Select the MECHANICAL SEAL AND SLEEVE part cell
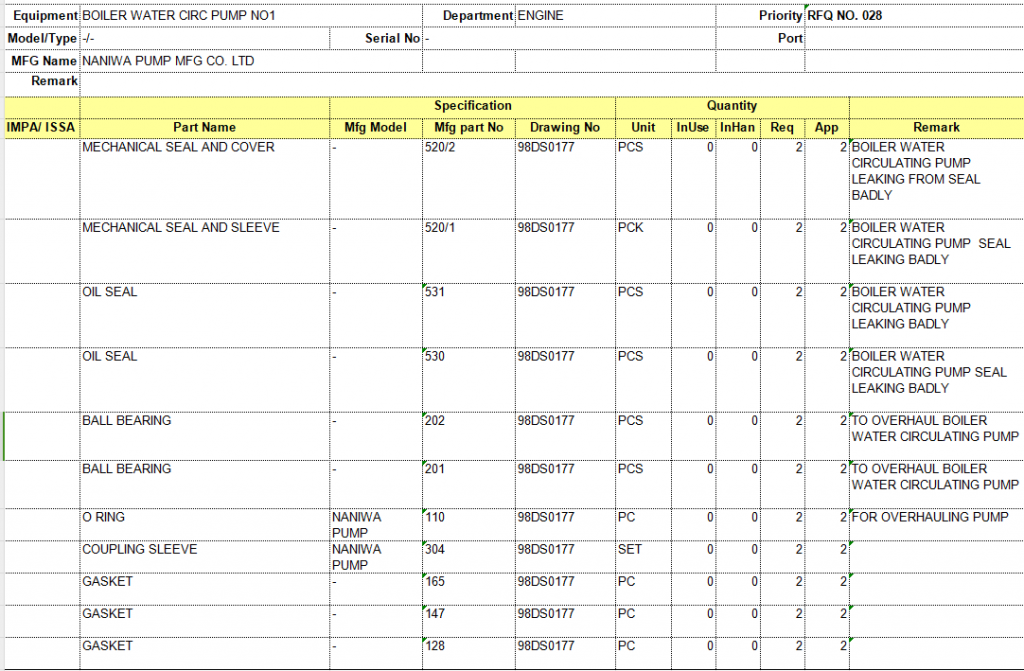 [181, 228]
